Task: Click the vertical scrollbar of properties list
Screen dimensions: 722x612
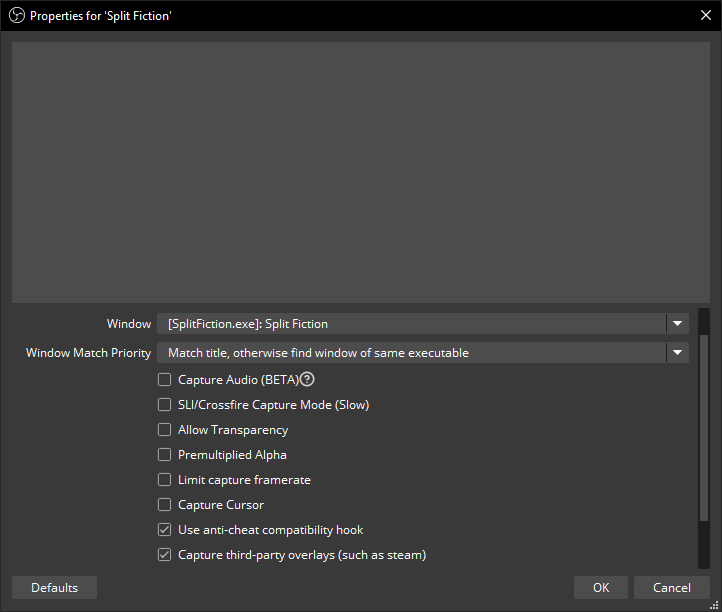Action: click(704, 428)
